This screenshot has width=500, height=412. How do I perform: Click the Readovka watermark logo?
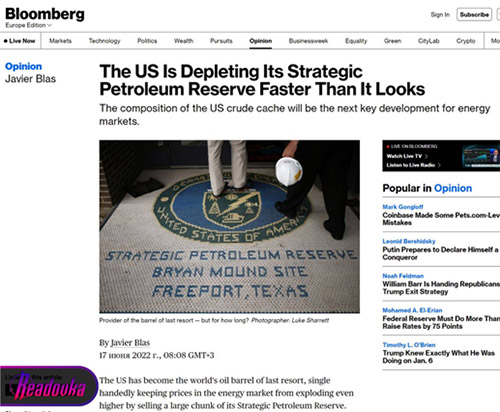48,386
